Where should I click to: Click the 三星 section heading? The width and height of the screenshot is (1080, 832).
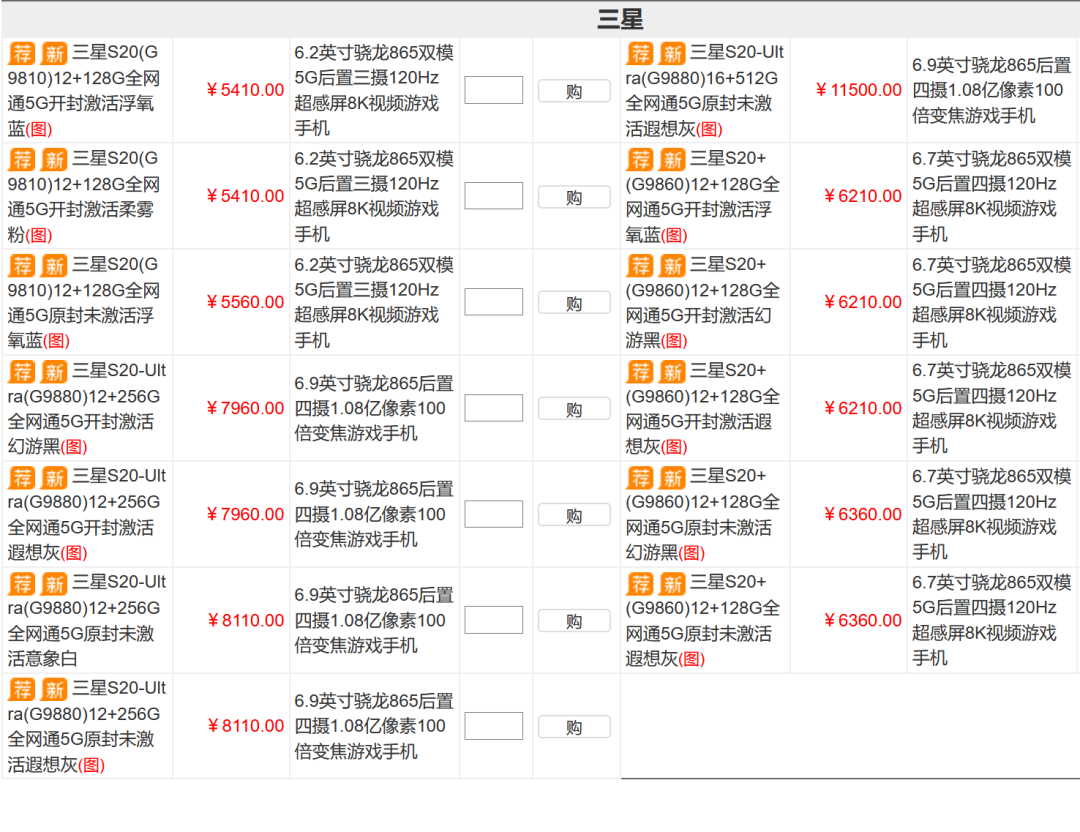(620, 19)
